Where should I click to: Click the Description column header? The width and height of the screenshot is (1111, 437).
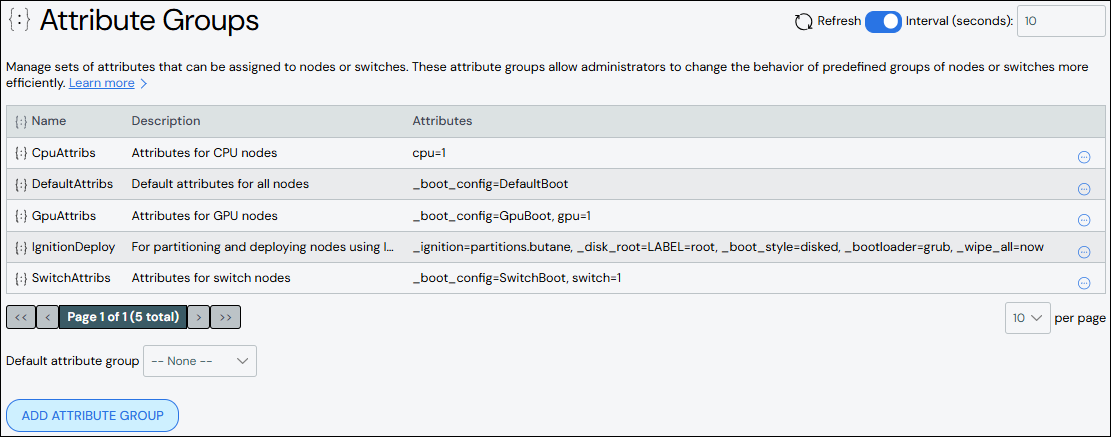166,121
